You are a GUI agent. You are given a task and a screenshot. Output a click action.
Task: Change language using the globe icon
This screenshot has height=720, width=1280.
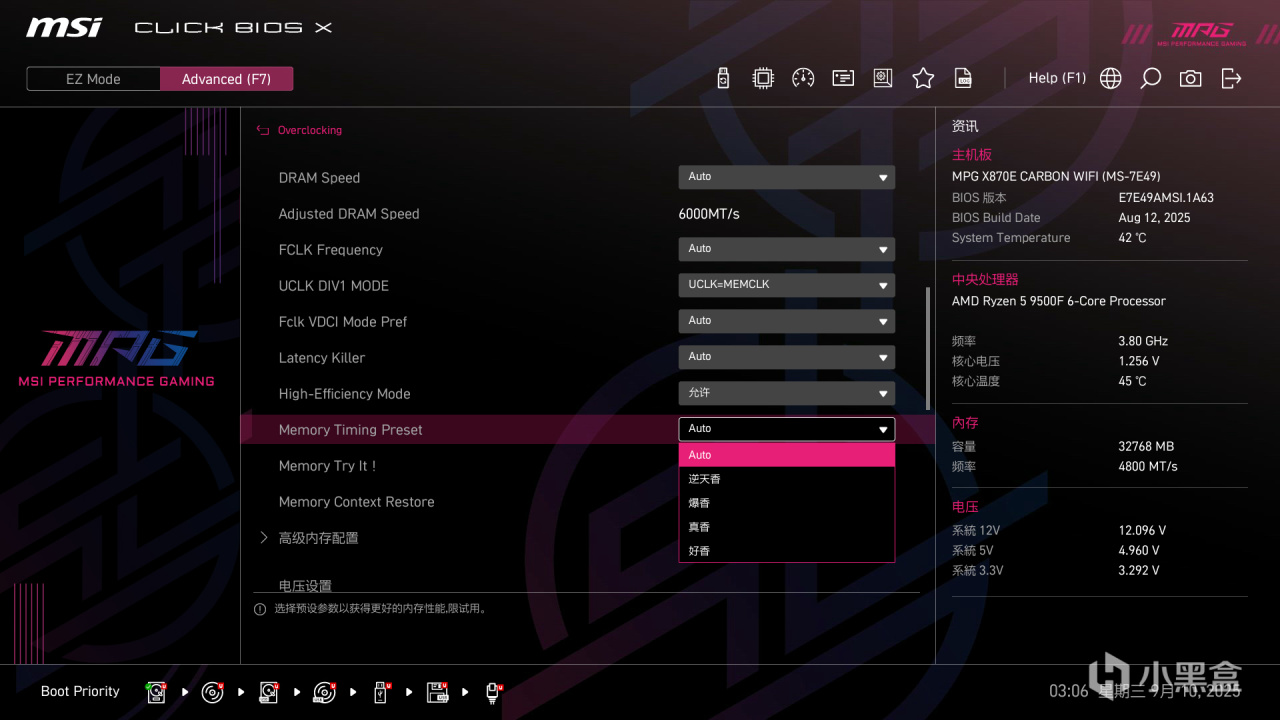[1110, 78]
